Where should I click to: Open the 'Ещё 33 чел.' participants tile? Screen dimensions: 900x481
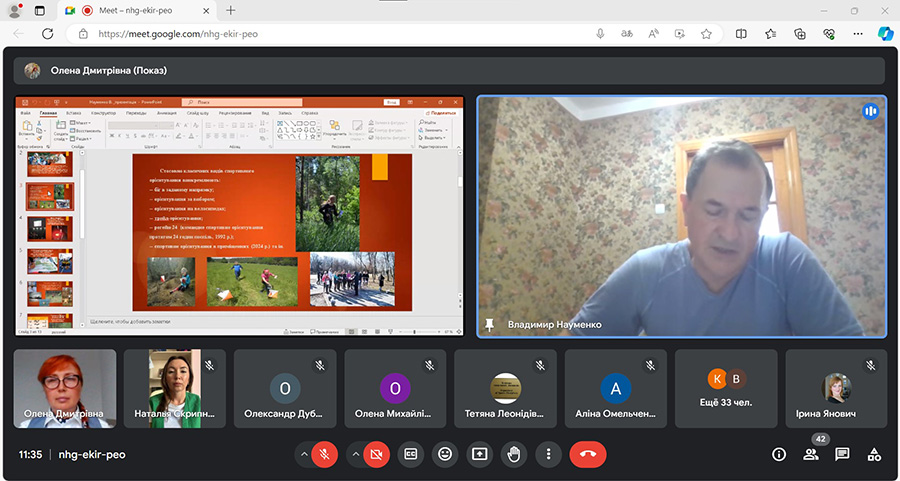tap(725, 388)
